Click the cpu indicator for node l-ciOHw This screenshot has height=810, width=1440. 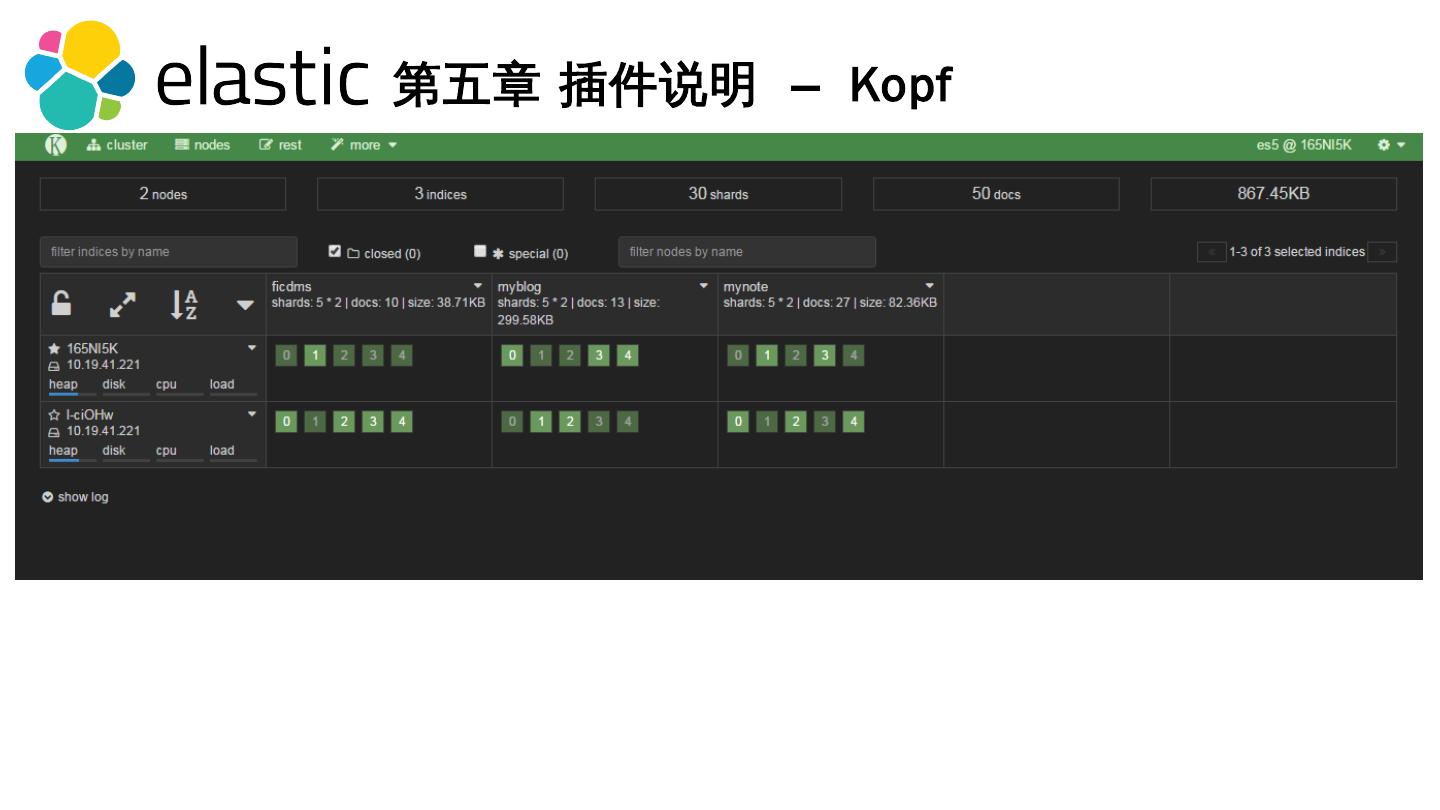coord(179,453)
